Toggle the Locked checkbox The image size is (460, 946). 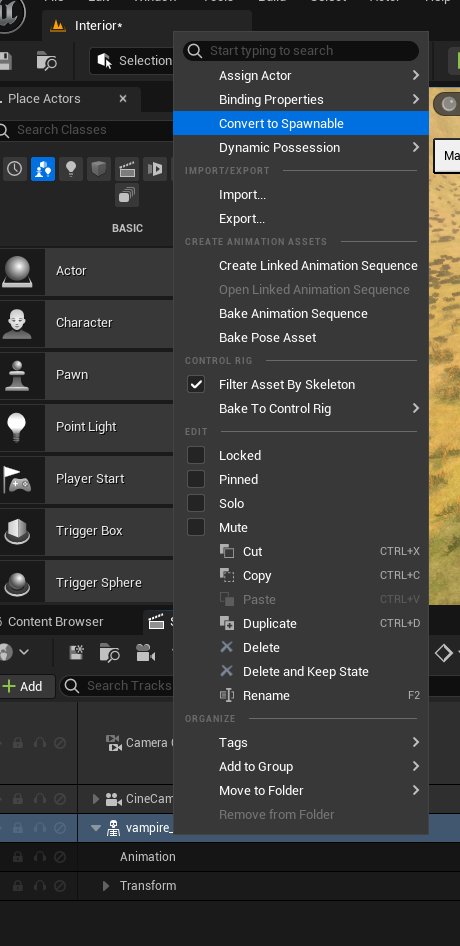(196, 455)
